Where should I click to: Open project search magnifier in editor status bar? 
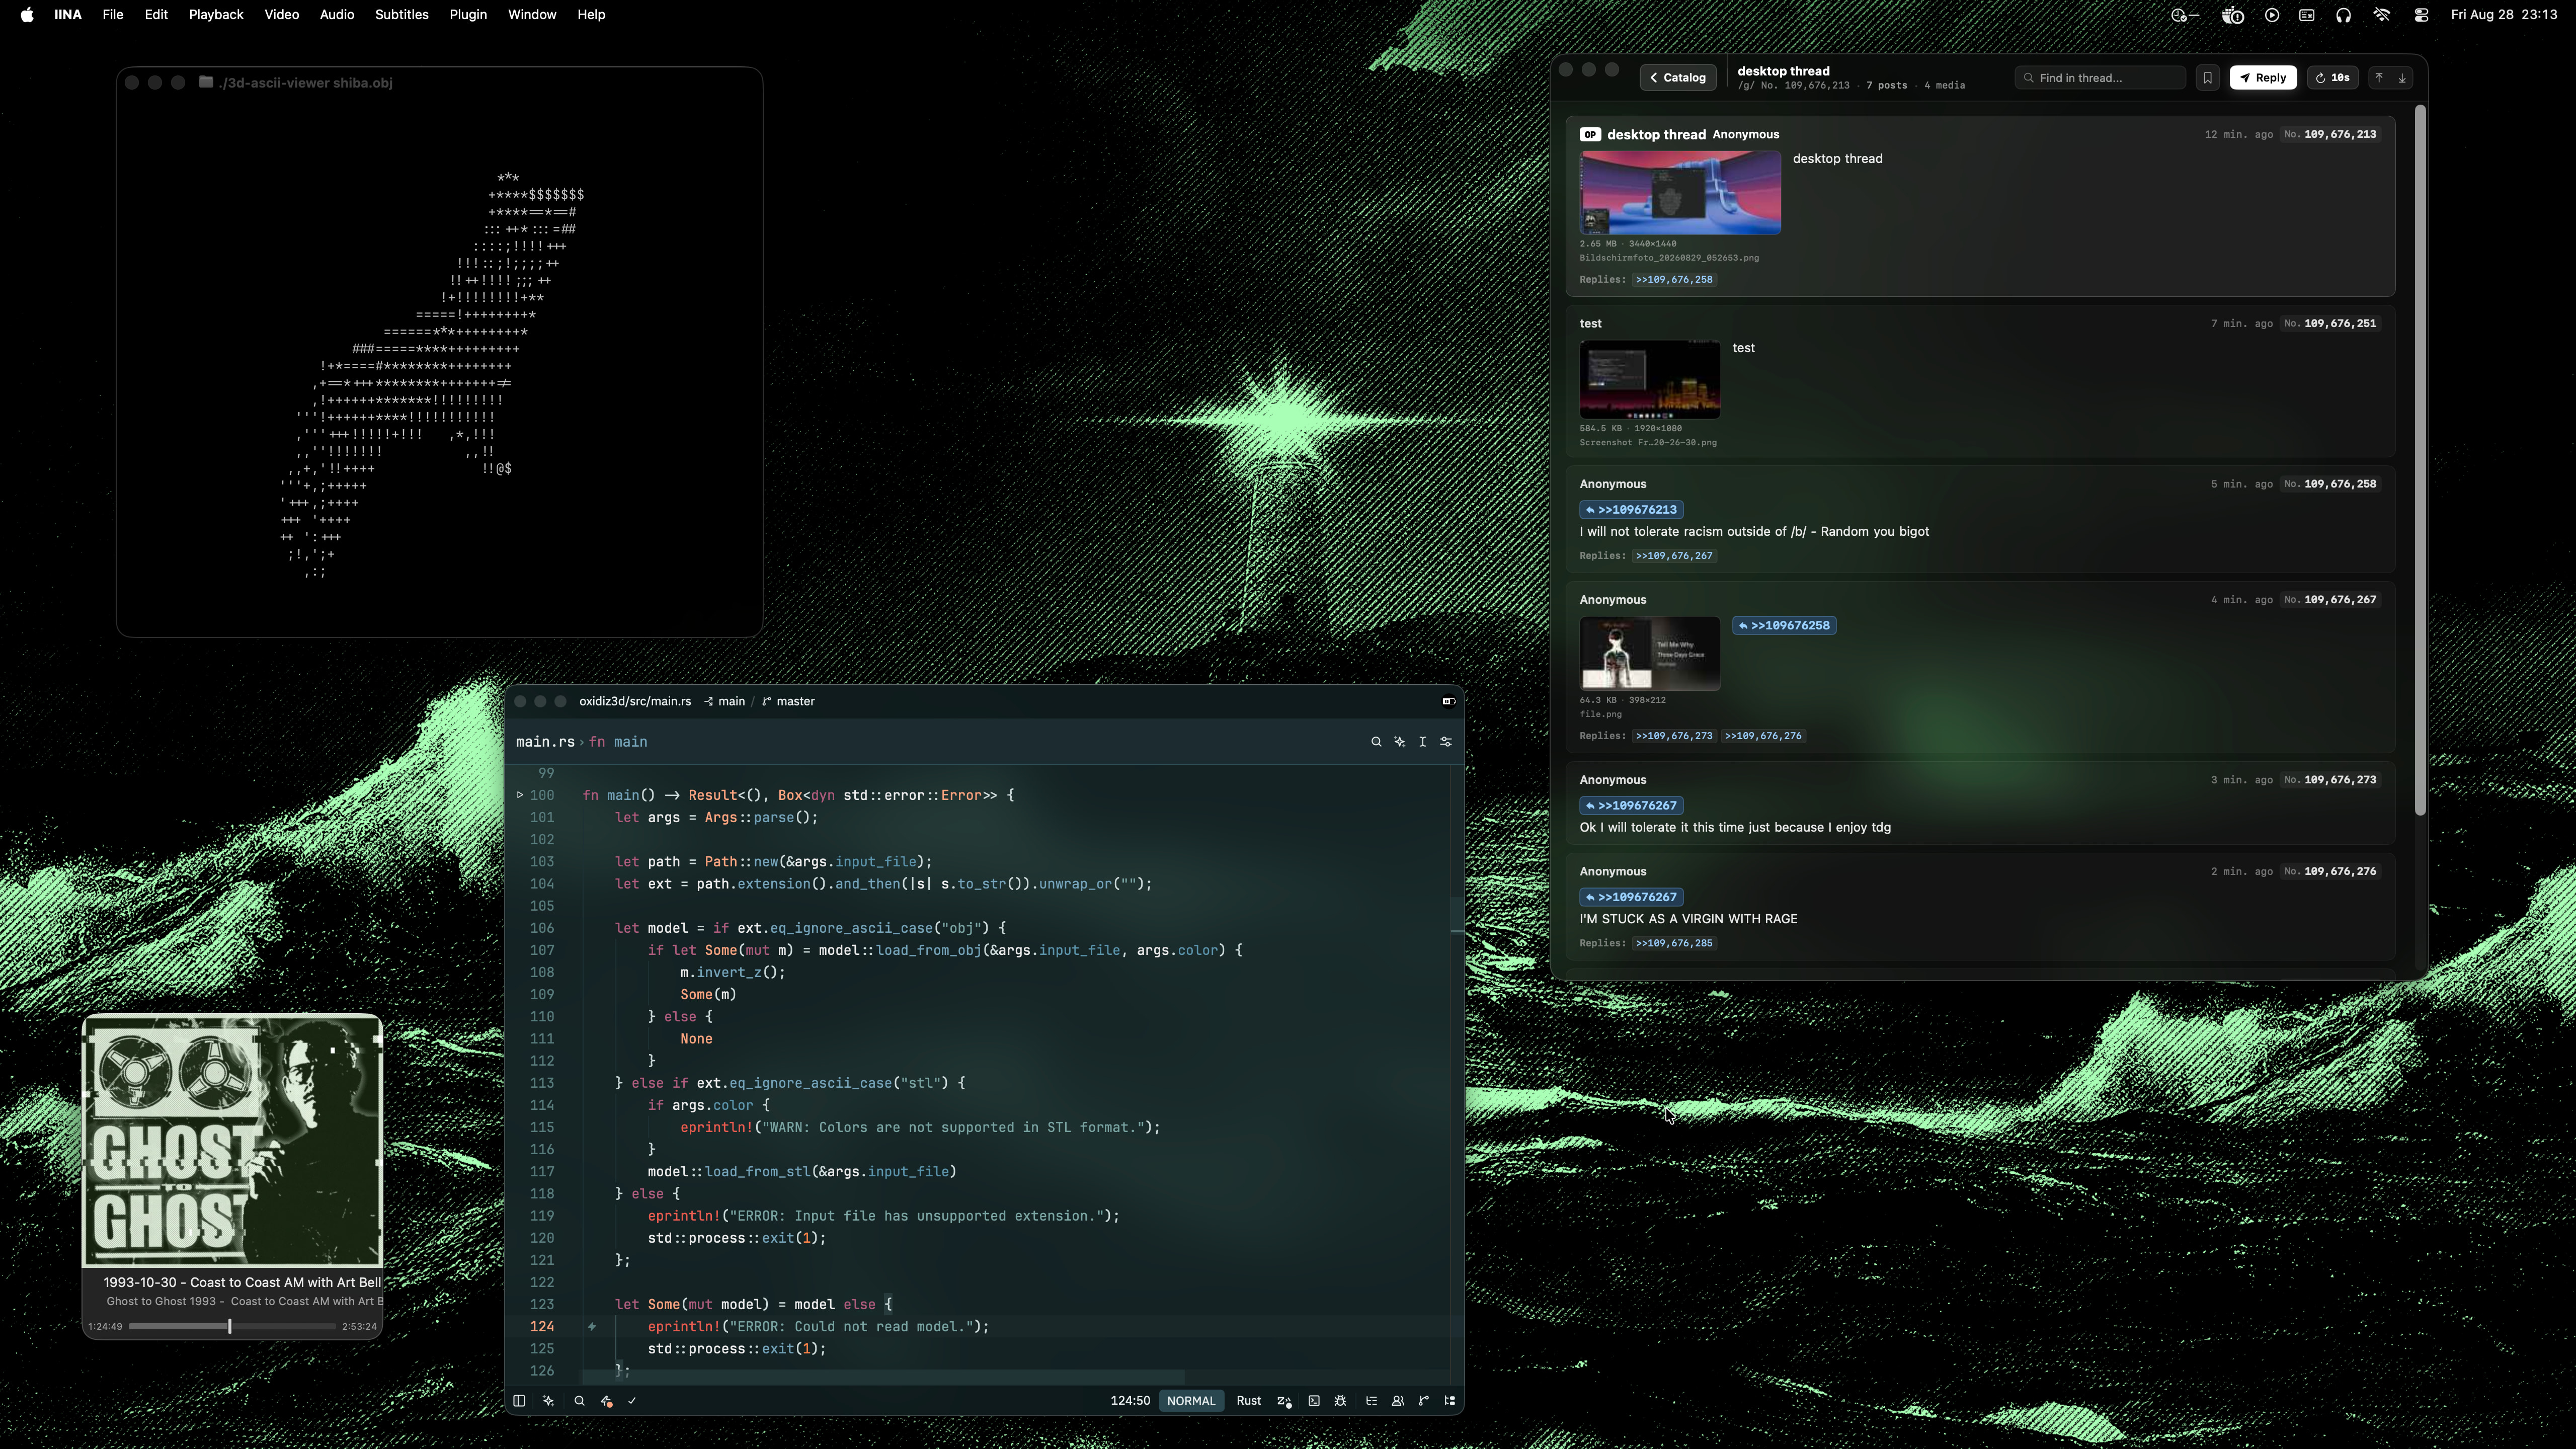tap(579, 1401)
